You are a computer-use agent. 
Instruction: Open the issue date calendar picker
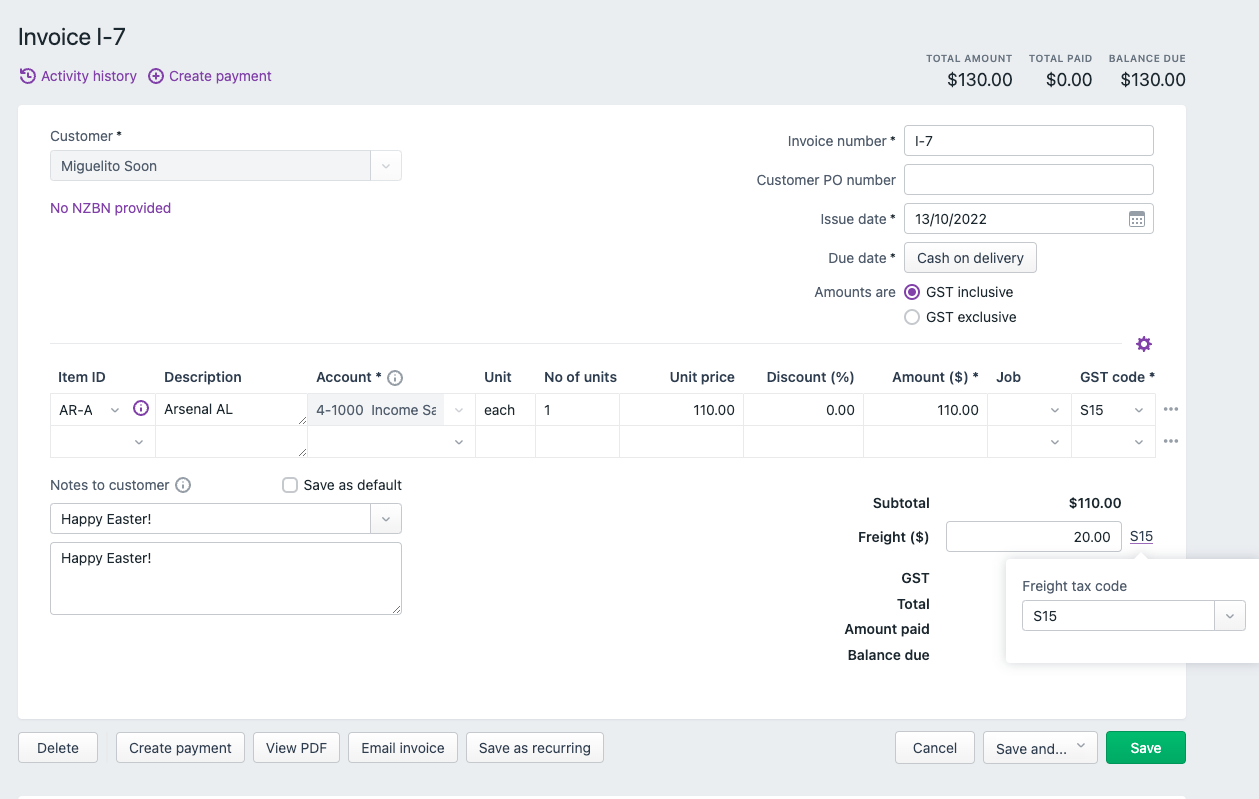tap(1136, 218)
